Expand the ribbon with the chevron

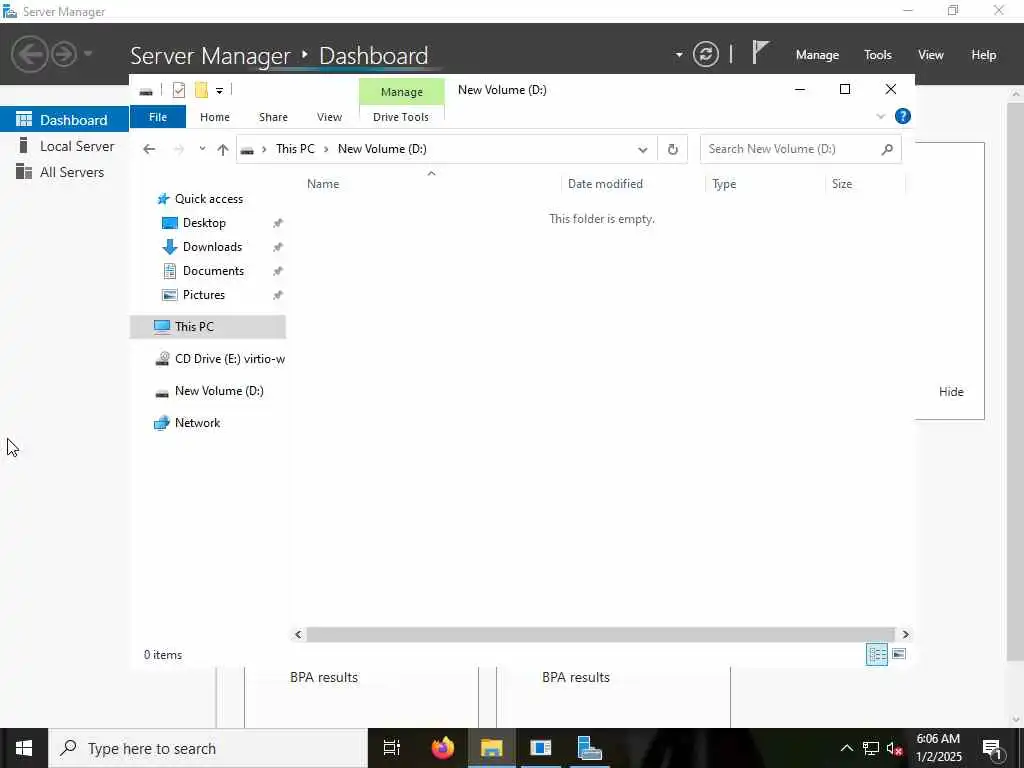[880, 117]
